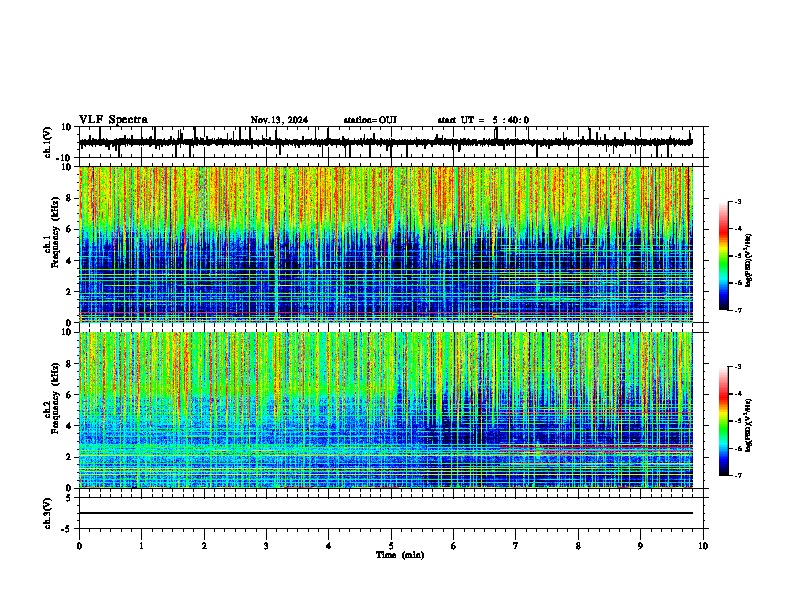792x612 pixels.
Task: Click the ch.2 spectrogram panel
Action: (386, 410)
